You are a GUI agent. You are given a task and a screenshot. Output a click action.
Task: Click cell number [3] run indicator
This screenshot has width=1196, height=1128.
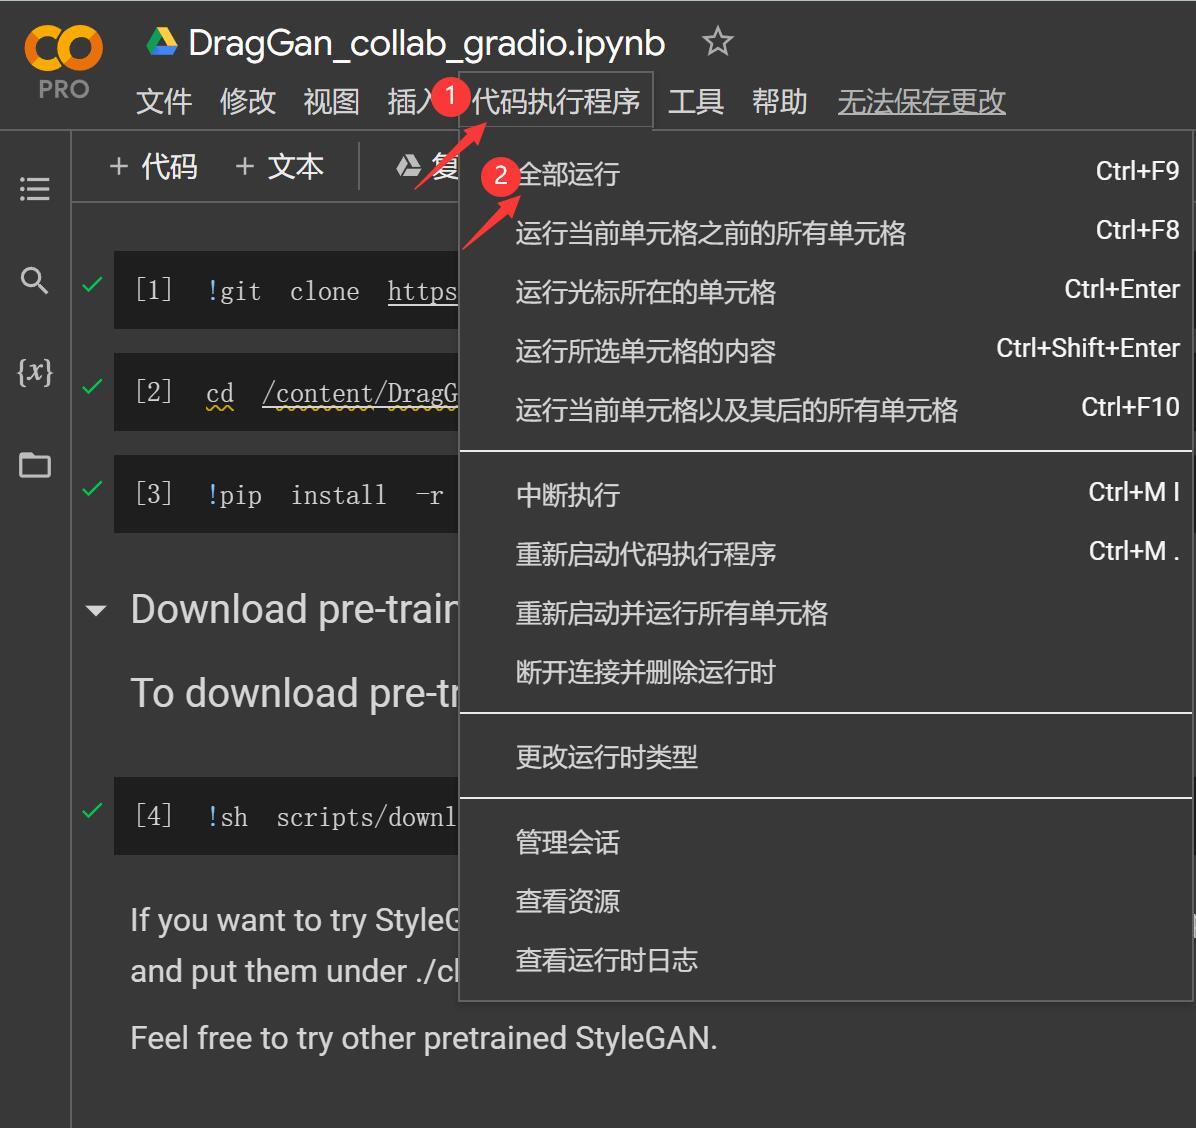(x=153, y=493)
